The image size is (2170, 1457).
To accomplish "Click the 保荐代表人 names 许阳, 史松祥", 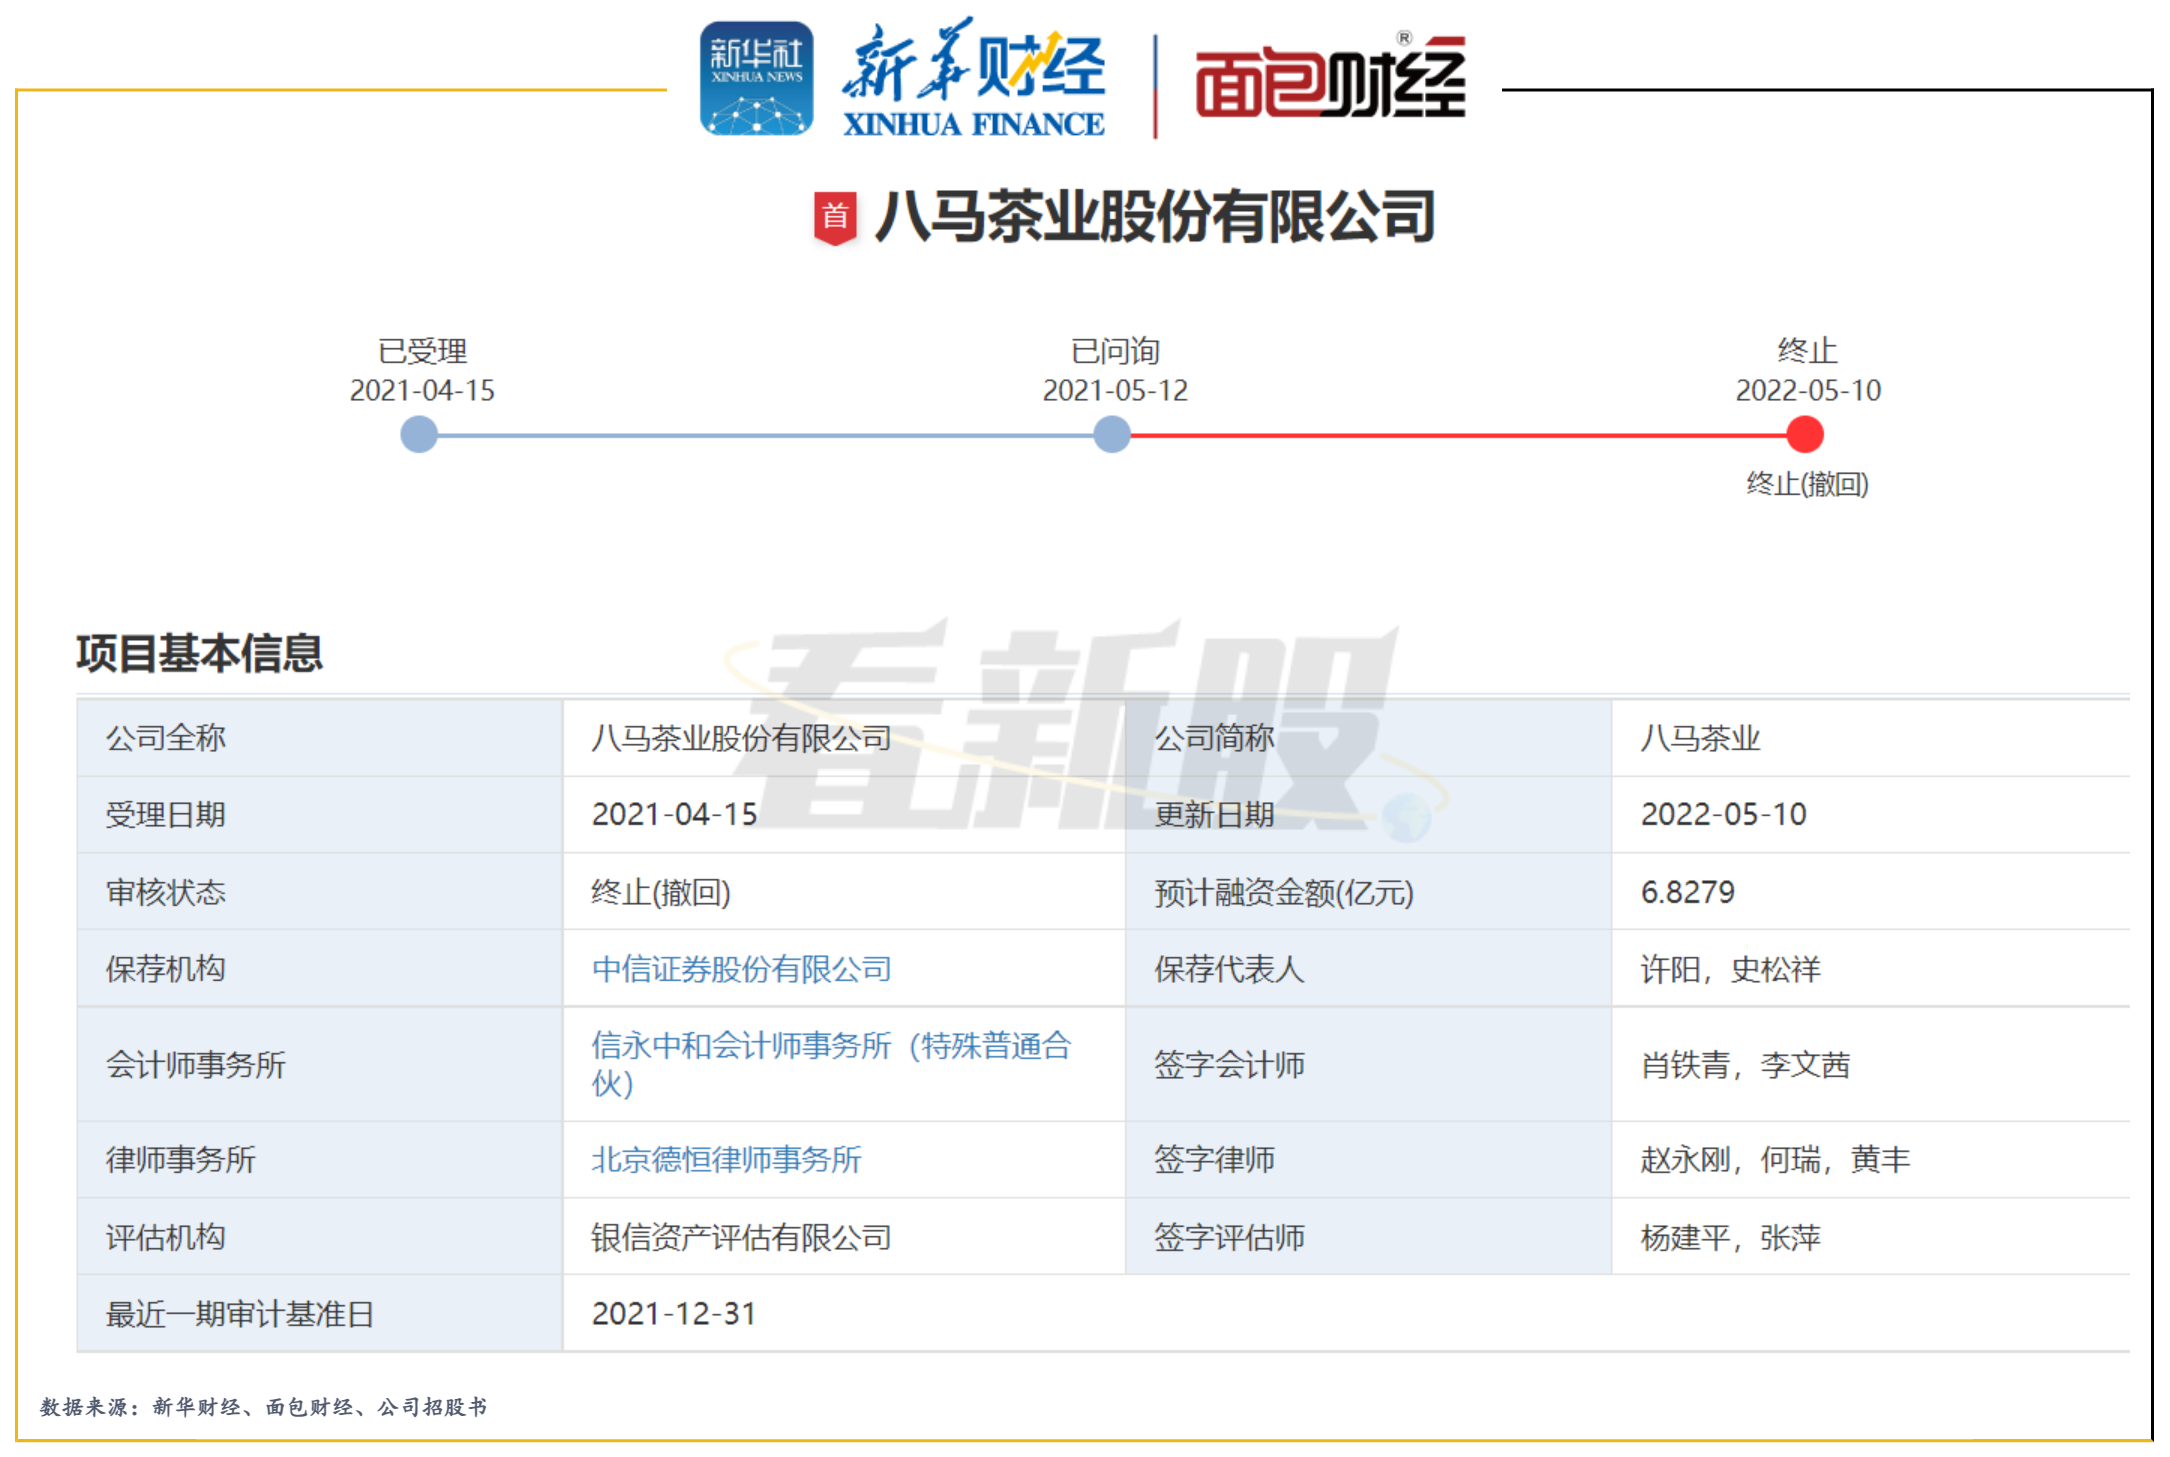I will [1730, 969].
